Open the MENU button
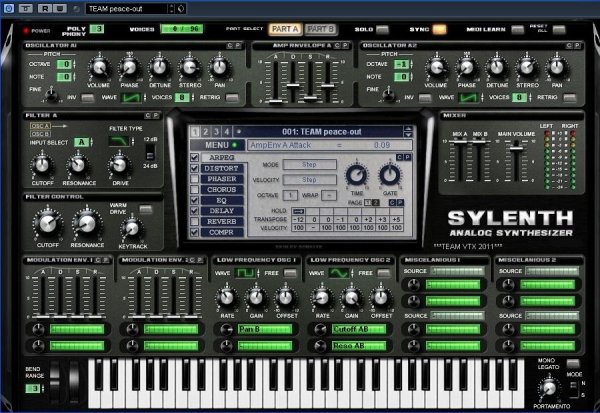Screen dimensions: 600x413 pos(218,145)
